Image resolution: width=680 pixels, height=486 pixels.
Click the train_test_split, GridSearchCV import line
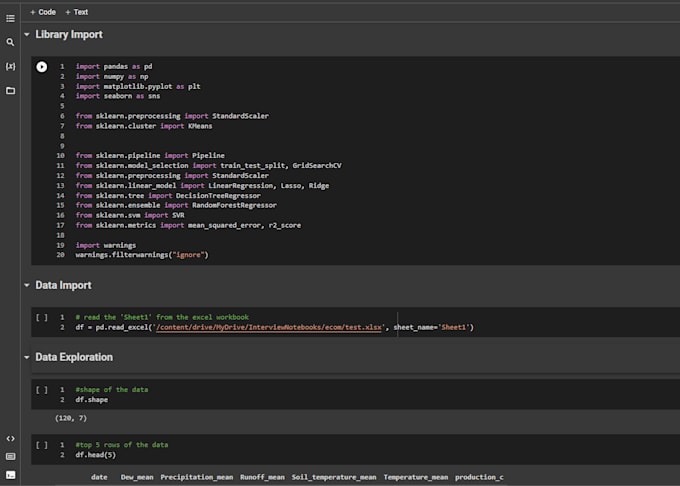tap(209, 165)
